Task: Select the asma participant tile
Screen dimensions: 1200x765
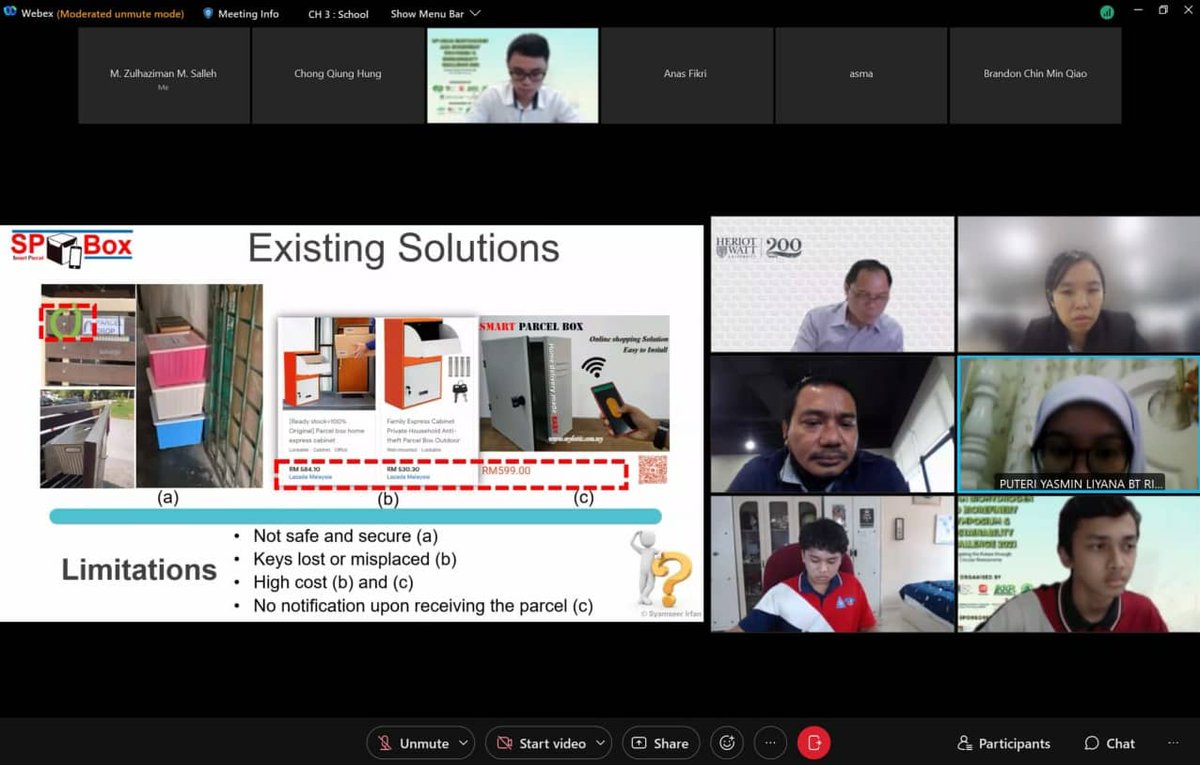Action: click(x=861, y=75)
